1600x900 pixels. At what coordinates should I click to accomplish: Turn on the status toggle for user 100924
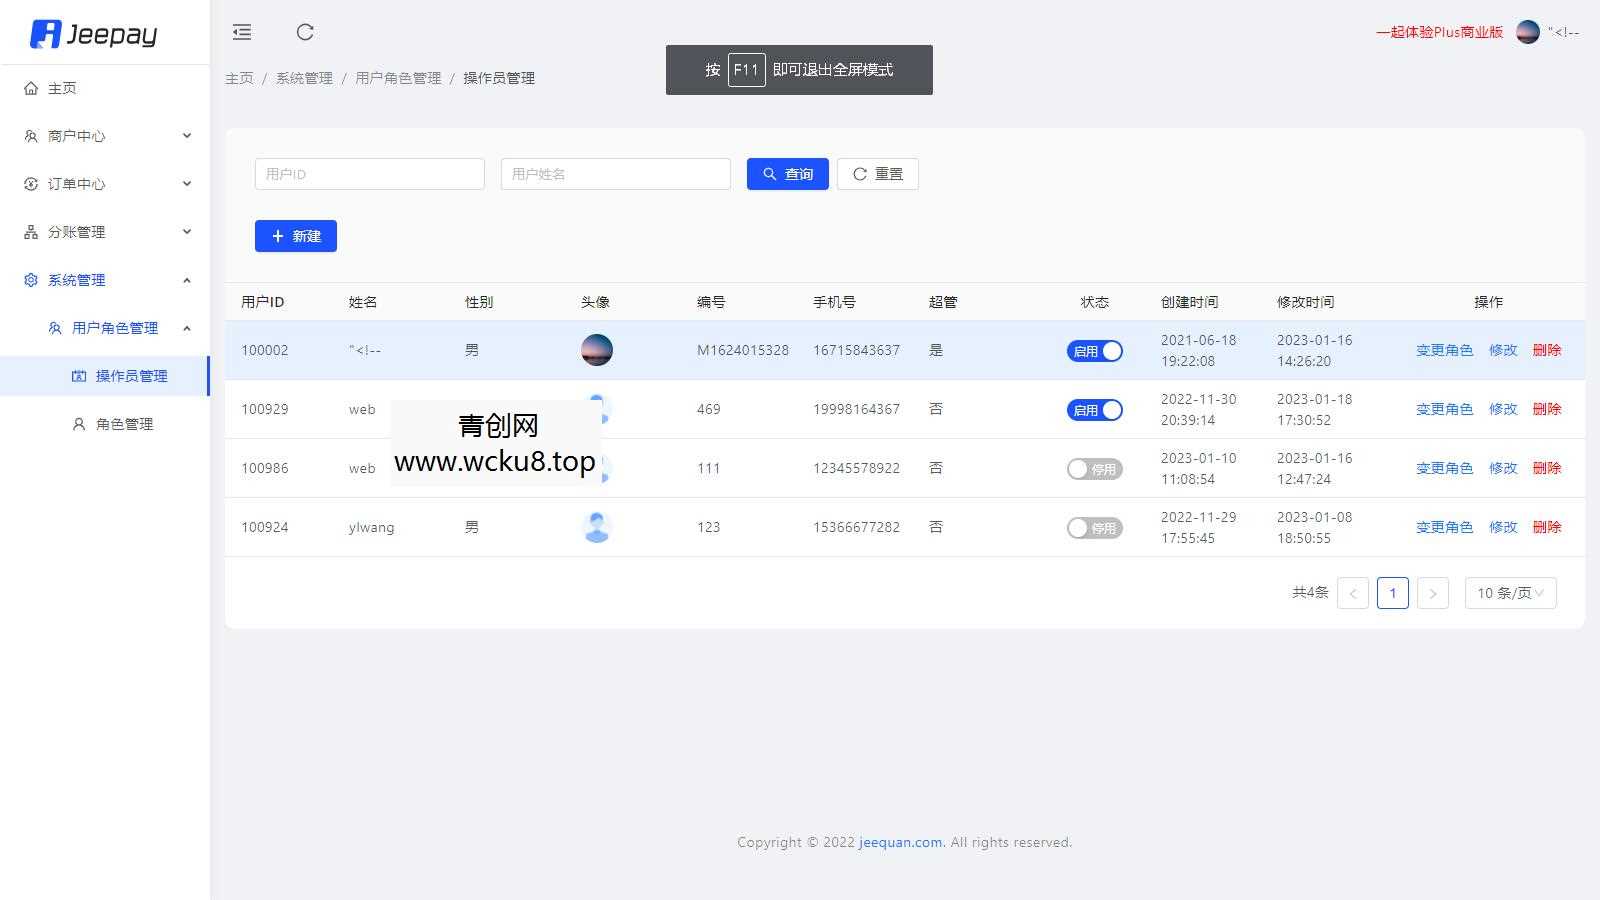tap(1094, 527)
